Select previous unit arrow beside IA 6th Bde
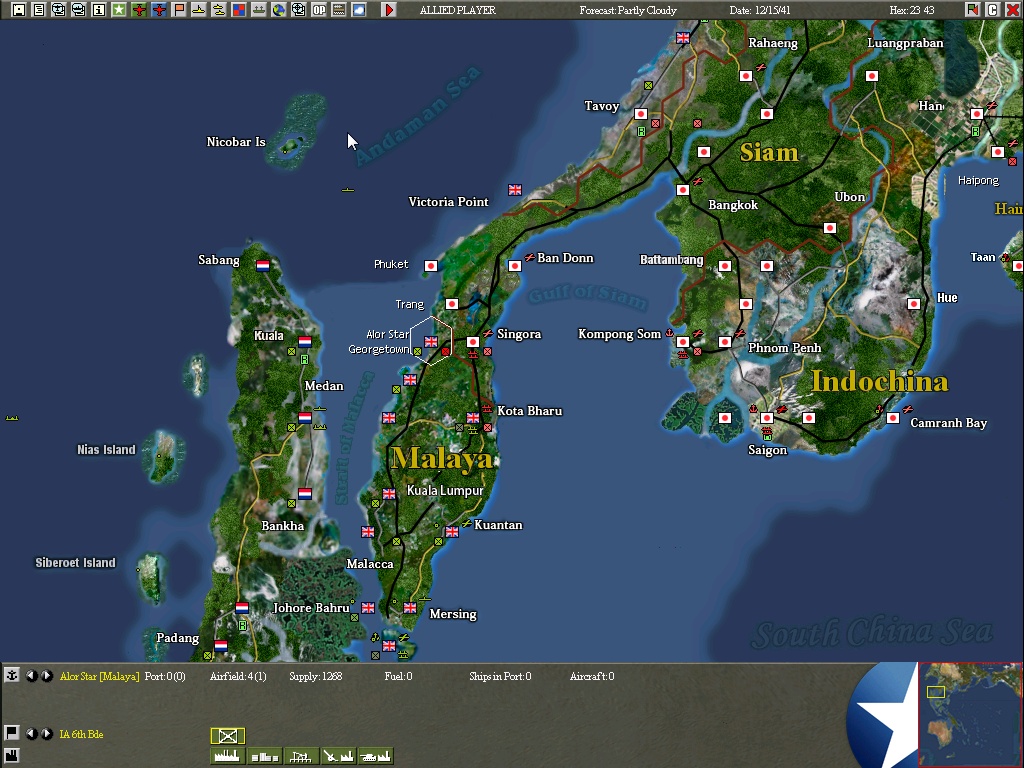This screenshot has width=1024, height=768. (x=31, y=733)
